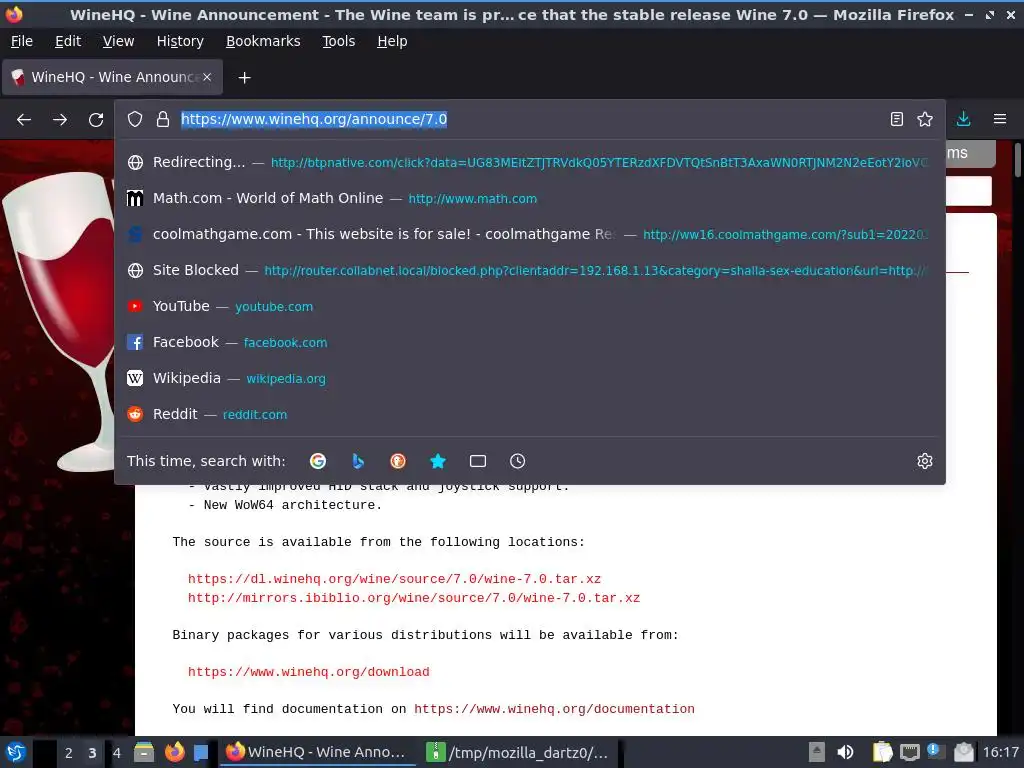Viewport: 1024px width, 768px height.
Task: Switch to workspace 3 in pager
Action: point(92,753)
